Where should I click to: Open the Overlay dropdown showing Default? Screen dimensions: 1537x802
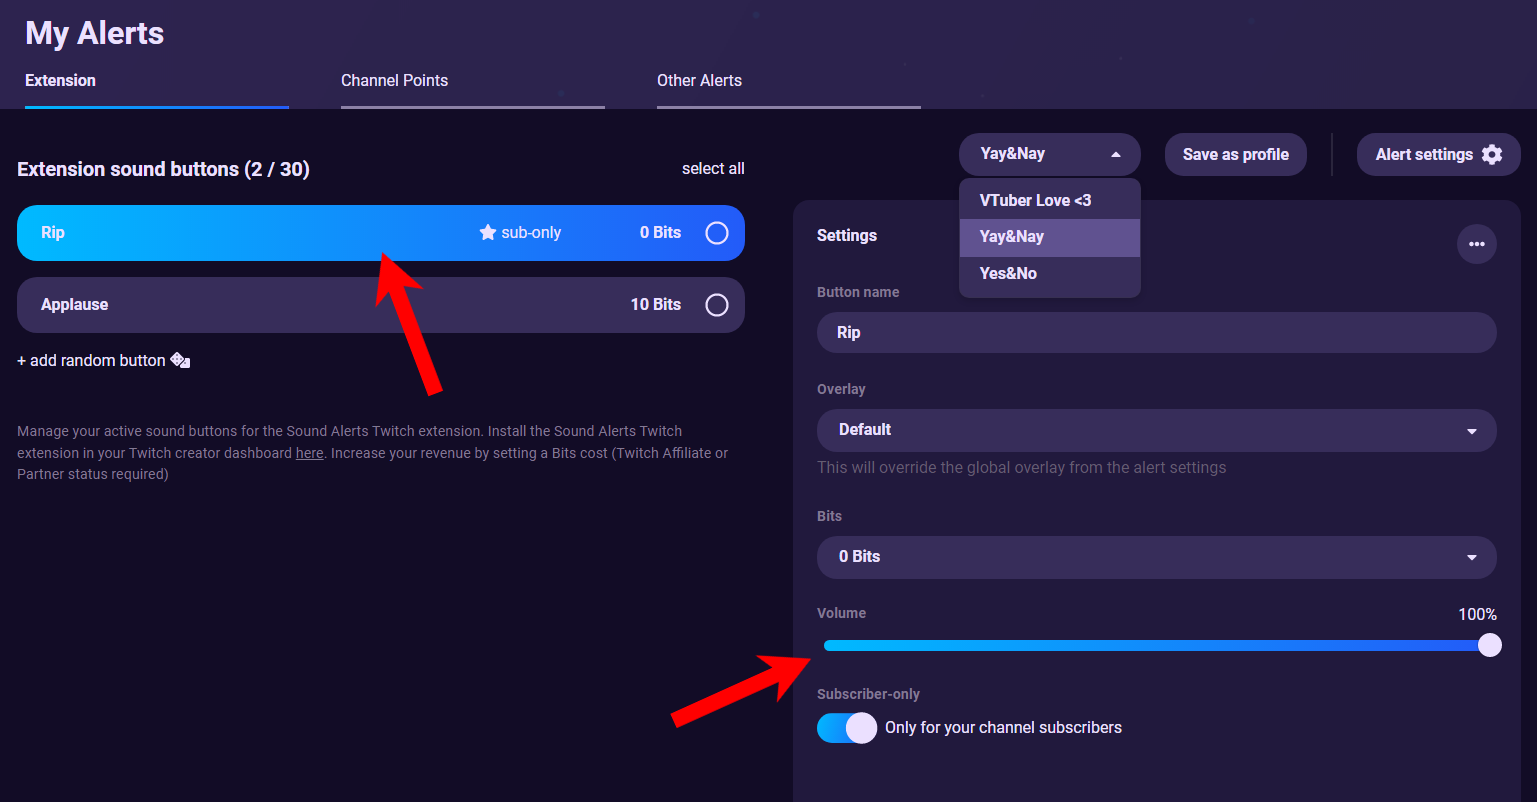pos(1156,430)
